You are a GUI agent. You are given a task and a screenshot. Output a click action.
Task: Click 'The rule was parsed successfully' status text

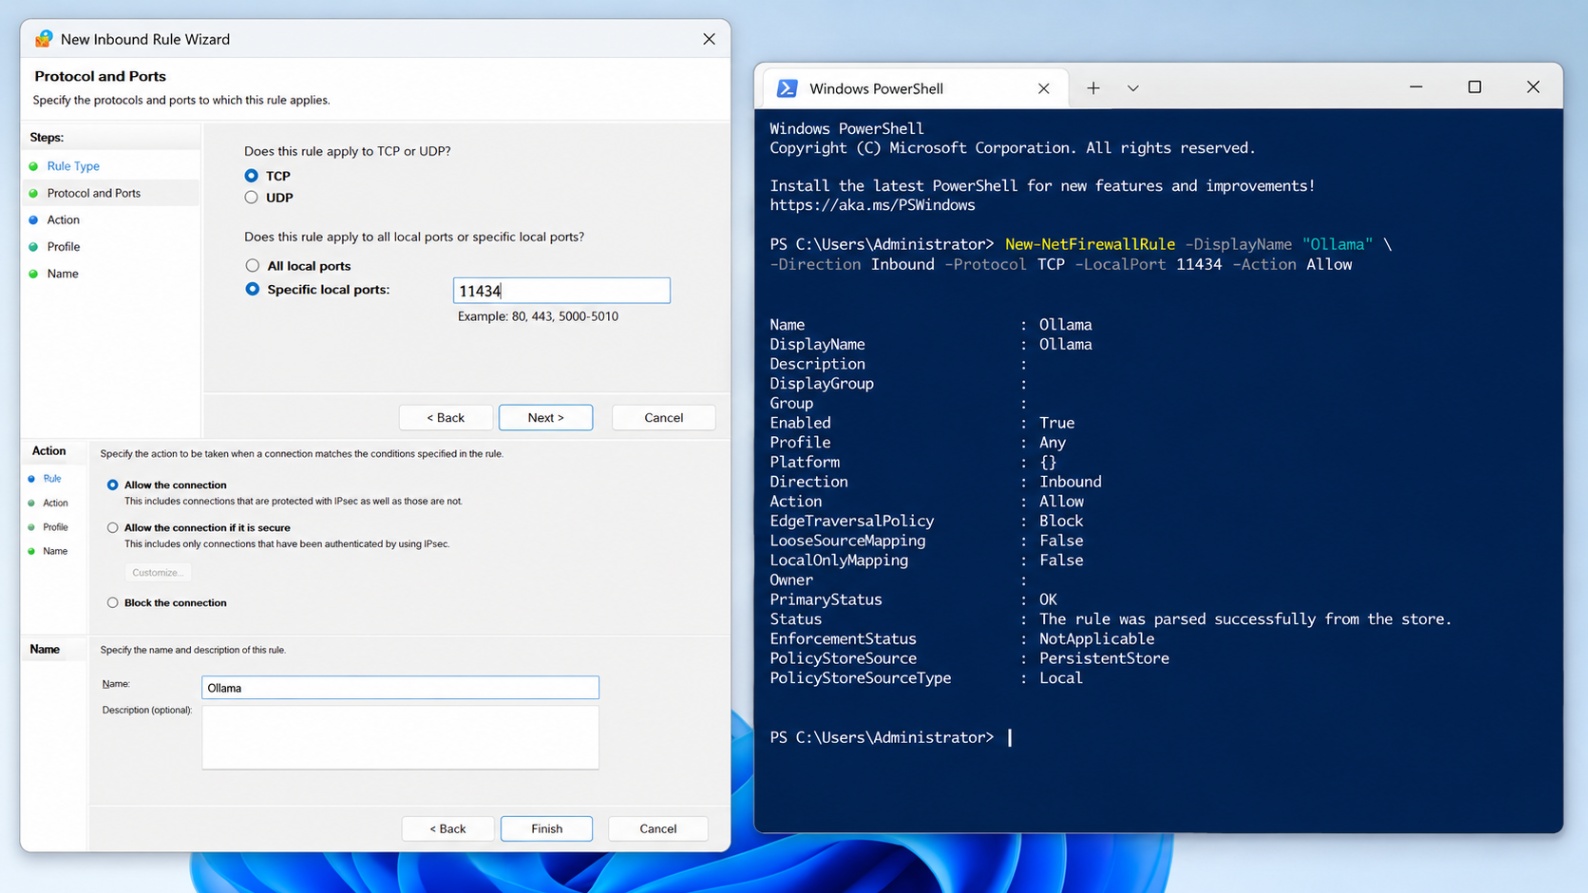click(1245, 619)
